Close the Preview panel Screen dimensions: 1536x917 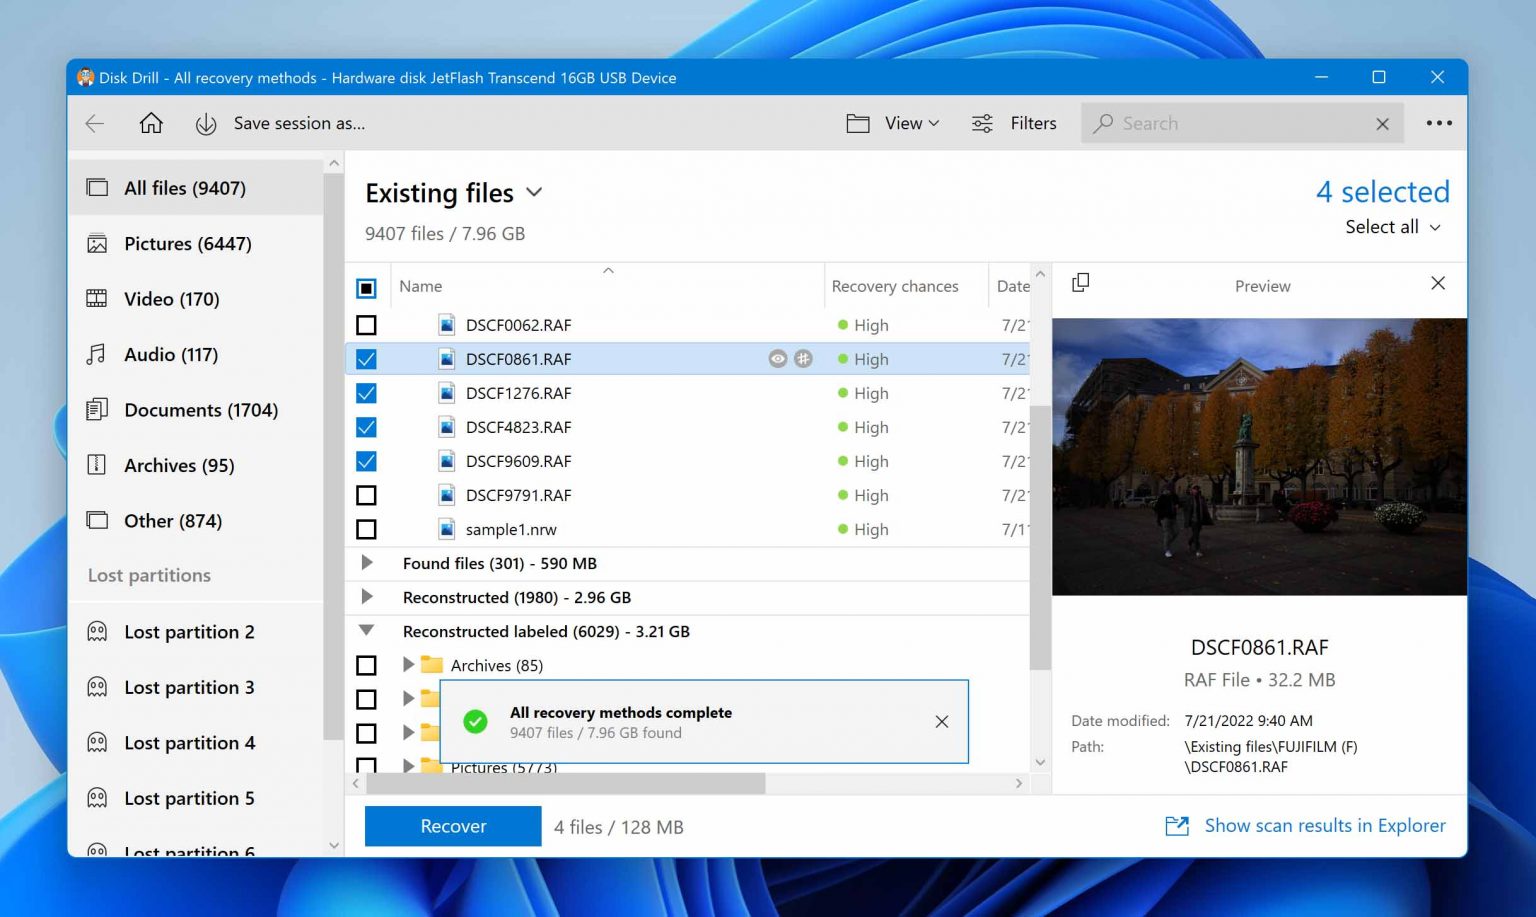point(1437,284)
